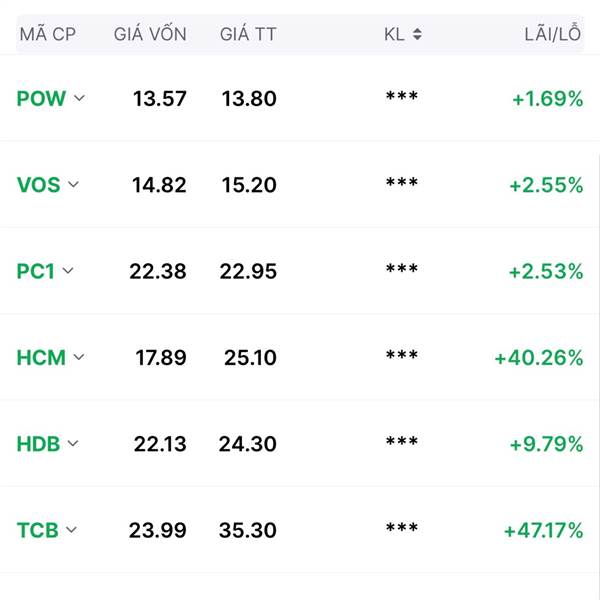Click the MÃ CP column header
Viewport: 600px width, 600px height.
pos(48,34)
